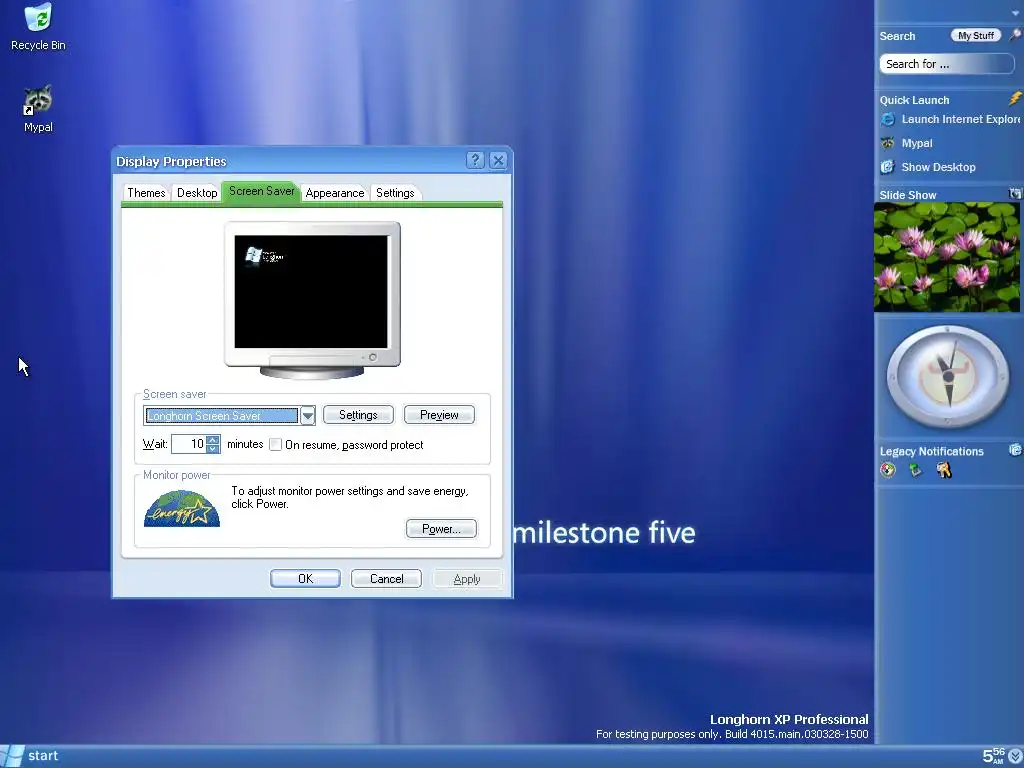This screenshot has height=768, width=1024.
Task: Open the Settings tab
Action: (x=395, y=193)
